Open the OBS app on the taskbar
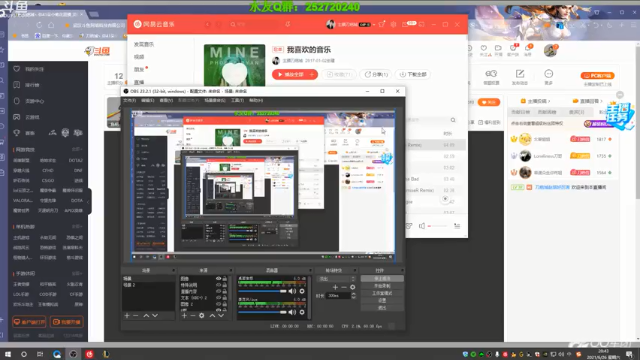Viewport: 640px width, 360px height. coord(73,354)
